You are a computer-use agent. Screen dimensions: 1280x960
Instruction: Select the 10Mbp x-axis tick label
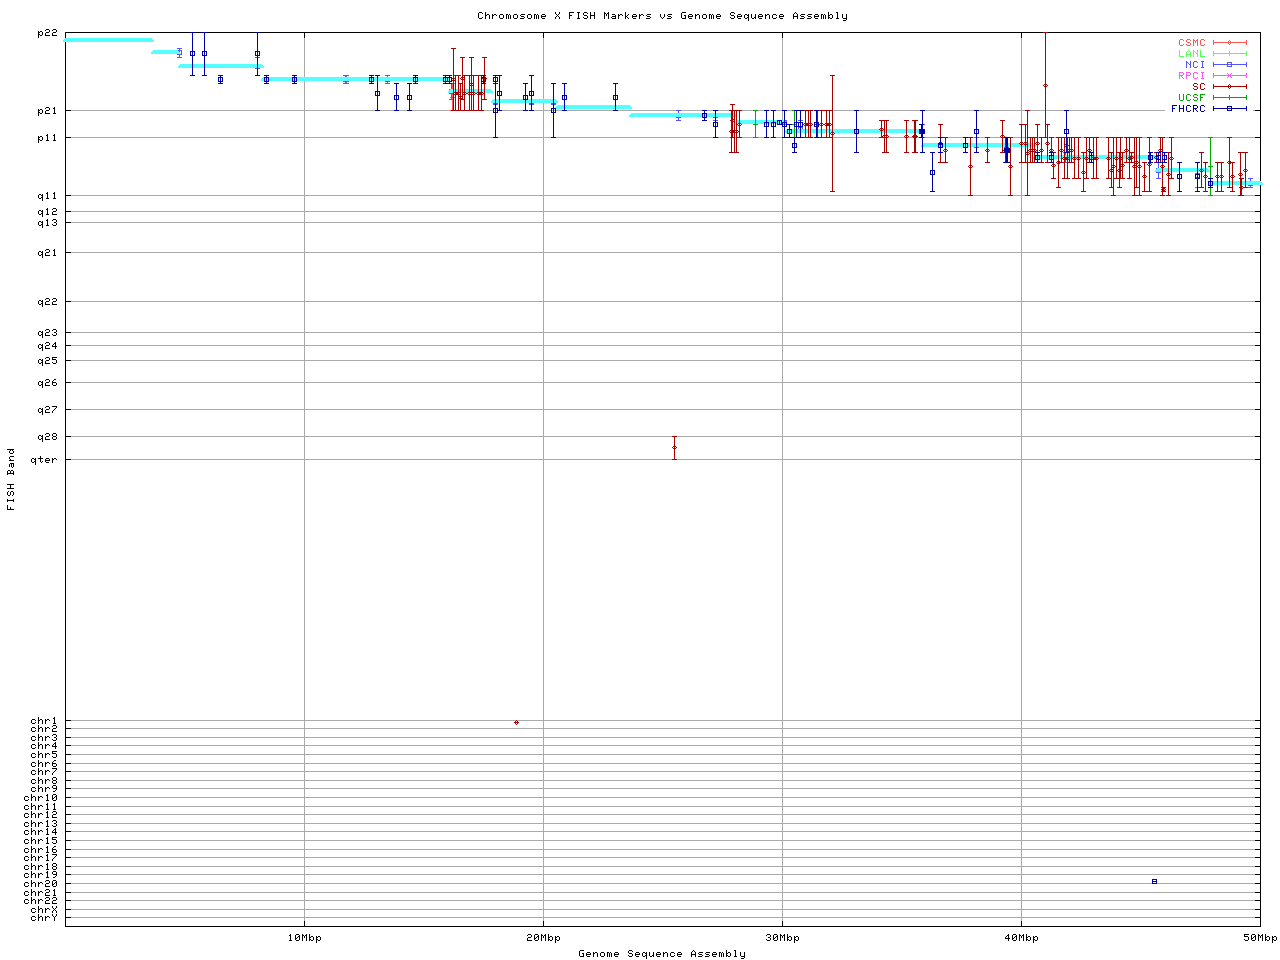[x=304, y=938]
